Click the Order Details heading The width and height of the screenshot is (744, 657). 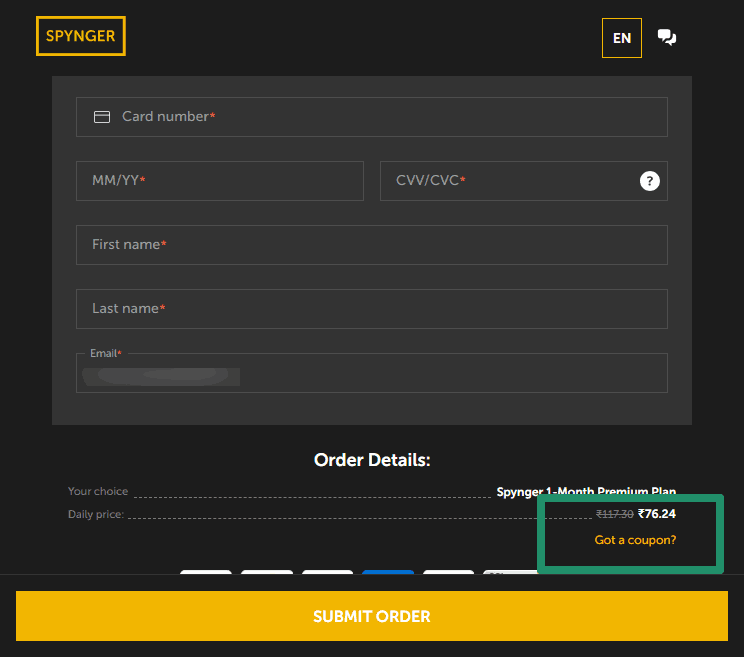(x=372, y=460)
